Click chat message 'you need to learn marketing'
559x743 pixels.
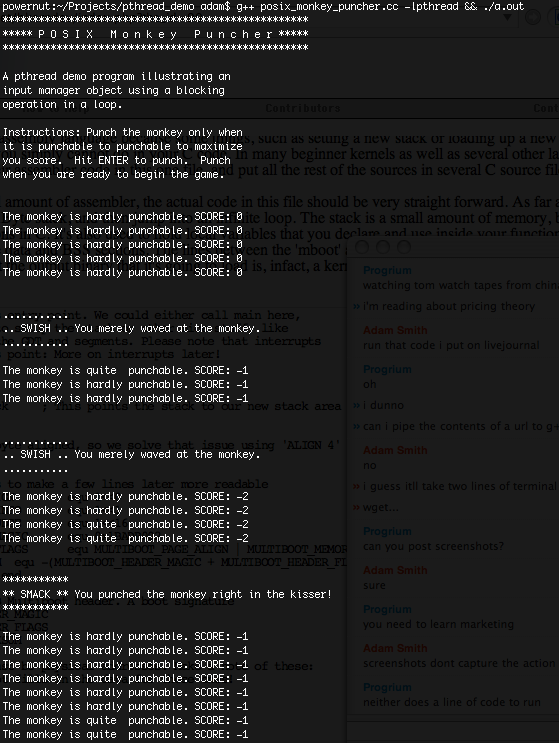tap(438, 624)
